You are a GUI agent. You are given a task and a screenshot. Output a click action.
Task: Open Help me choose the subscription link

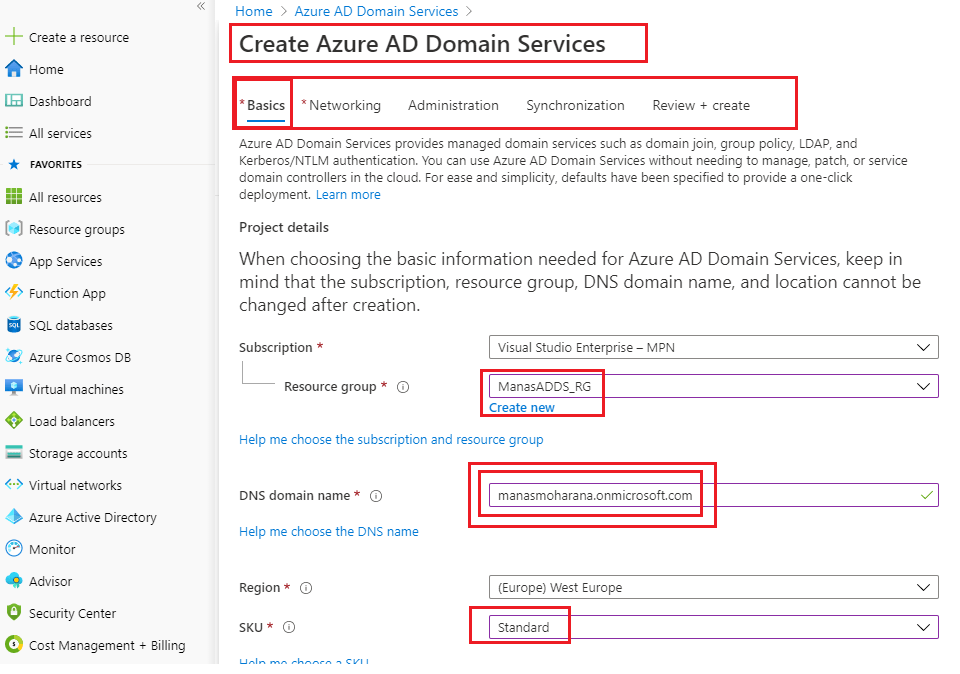click(391, 440)
